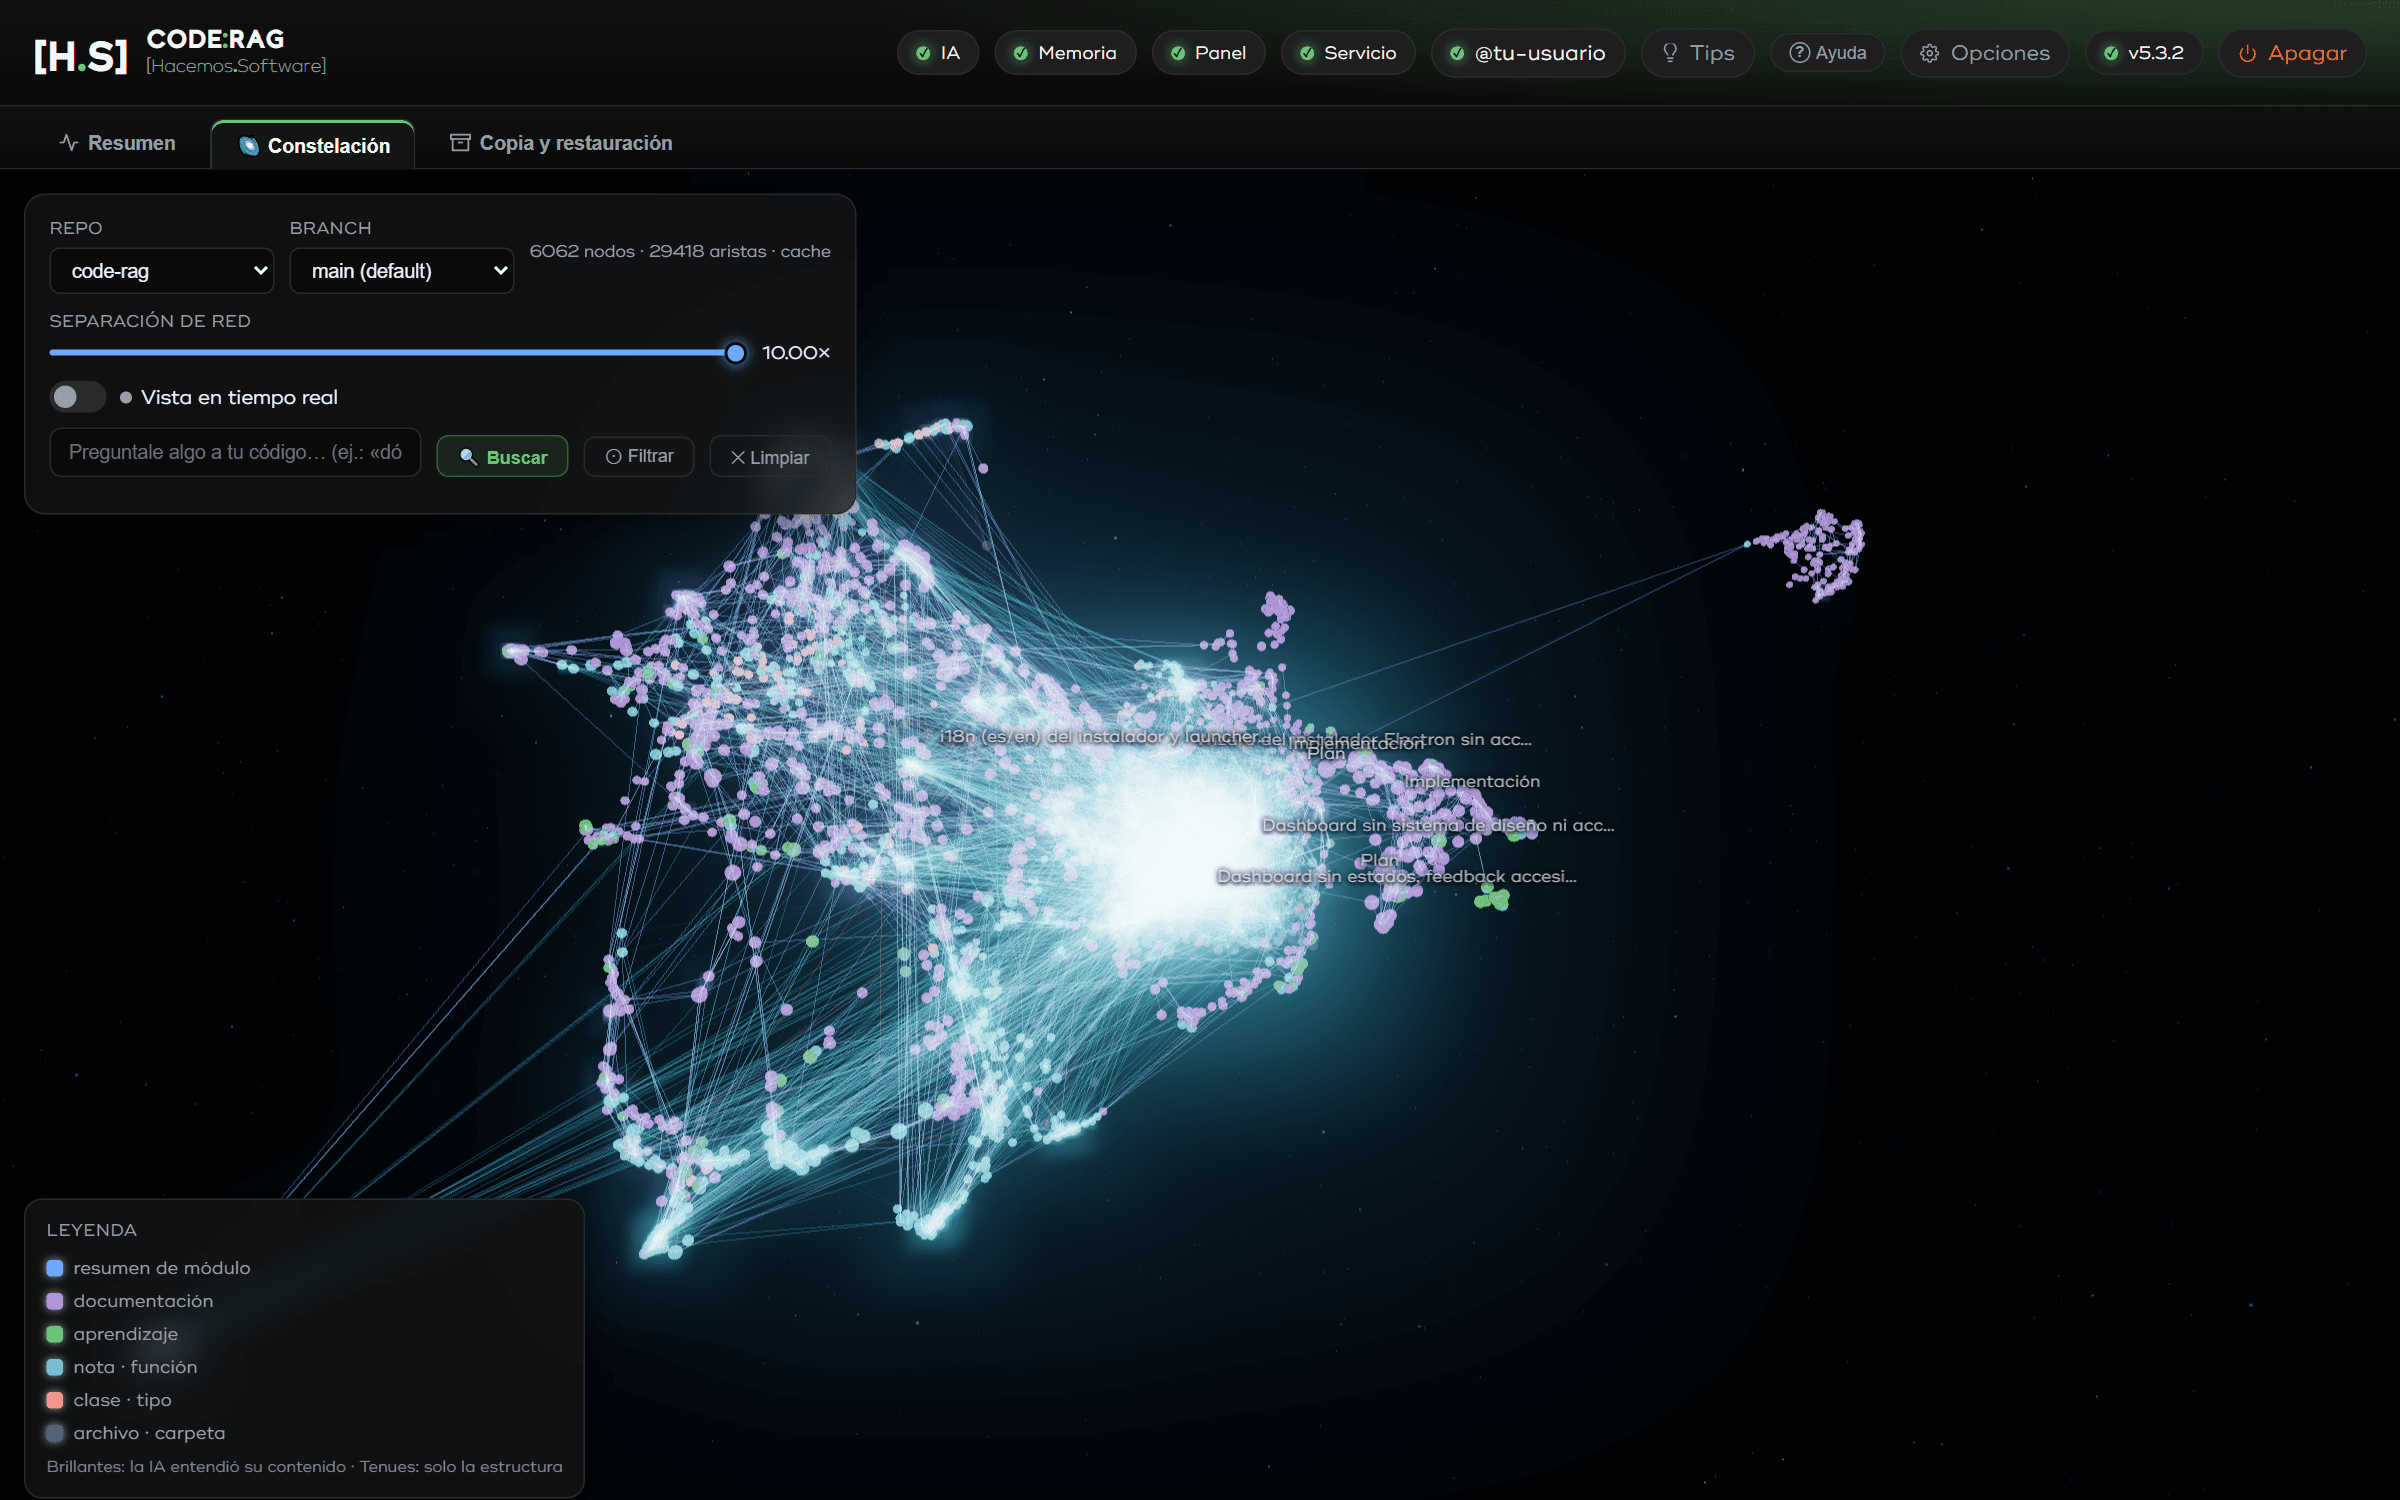Open the REPO code-rag dropdown
The image size is (2400, 1500).
162,271
